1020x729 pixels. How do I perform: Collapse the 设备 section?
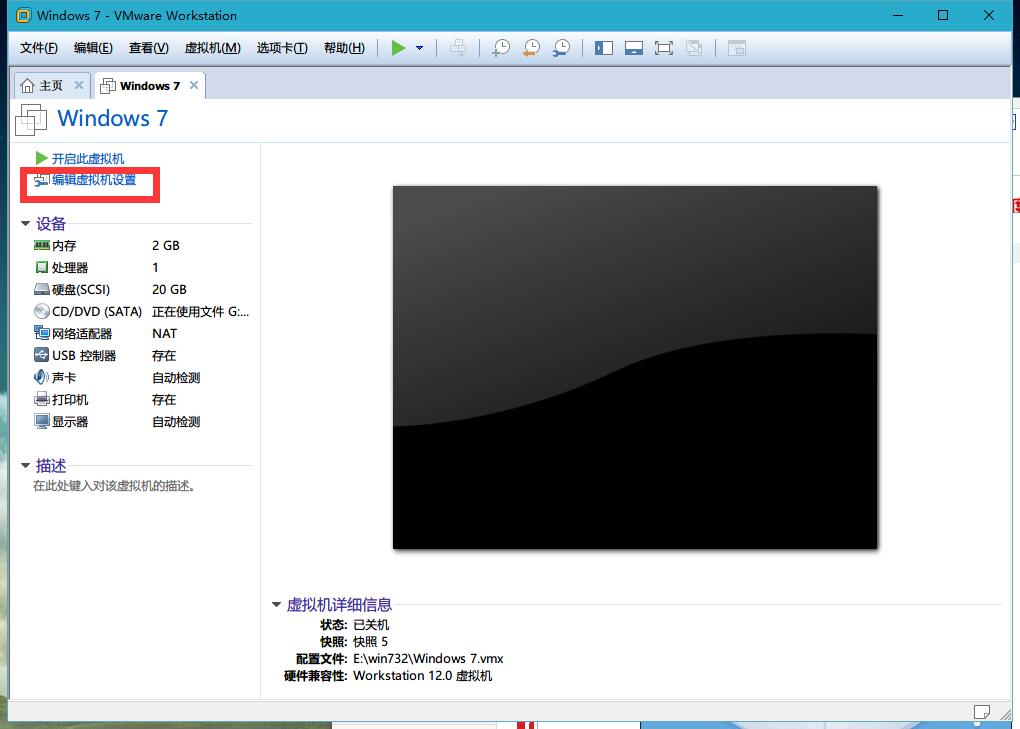(26, 224)
